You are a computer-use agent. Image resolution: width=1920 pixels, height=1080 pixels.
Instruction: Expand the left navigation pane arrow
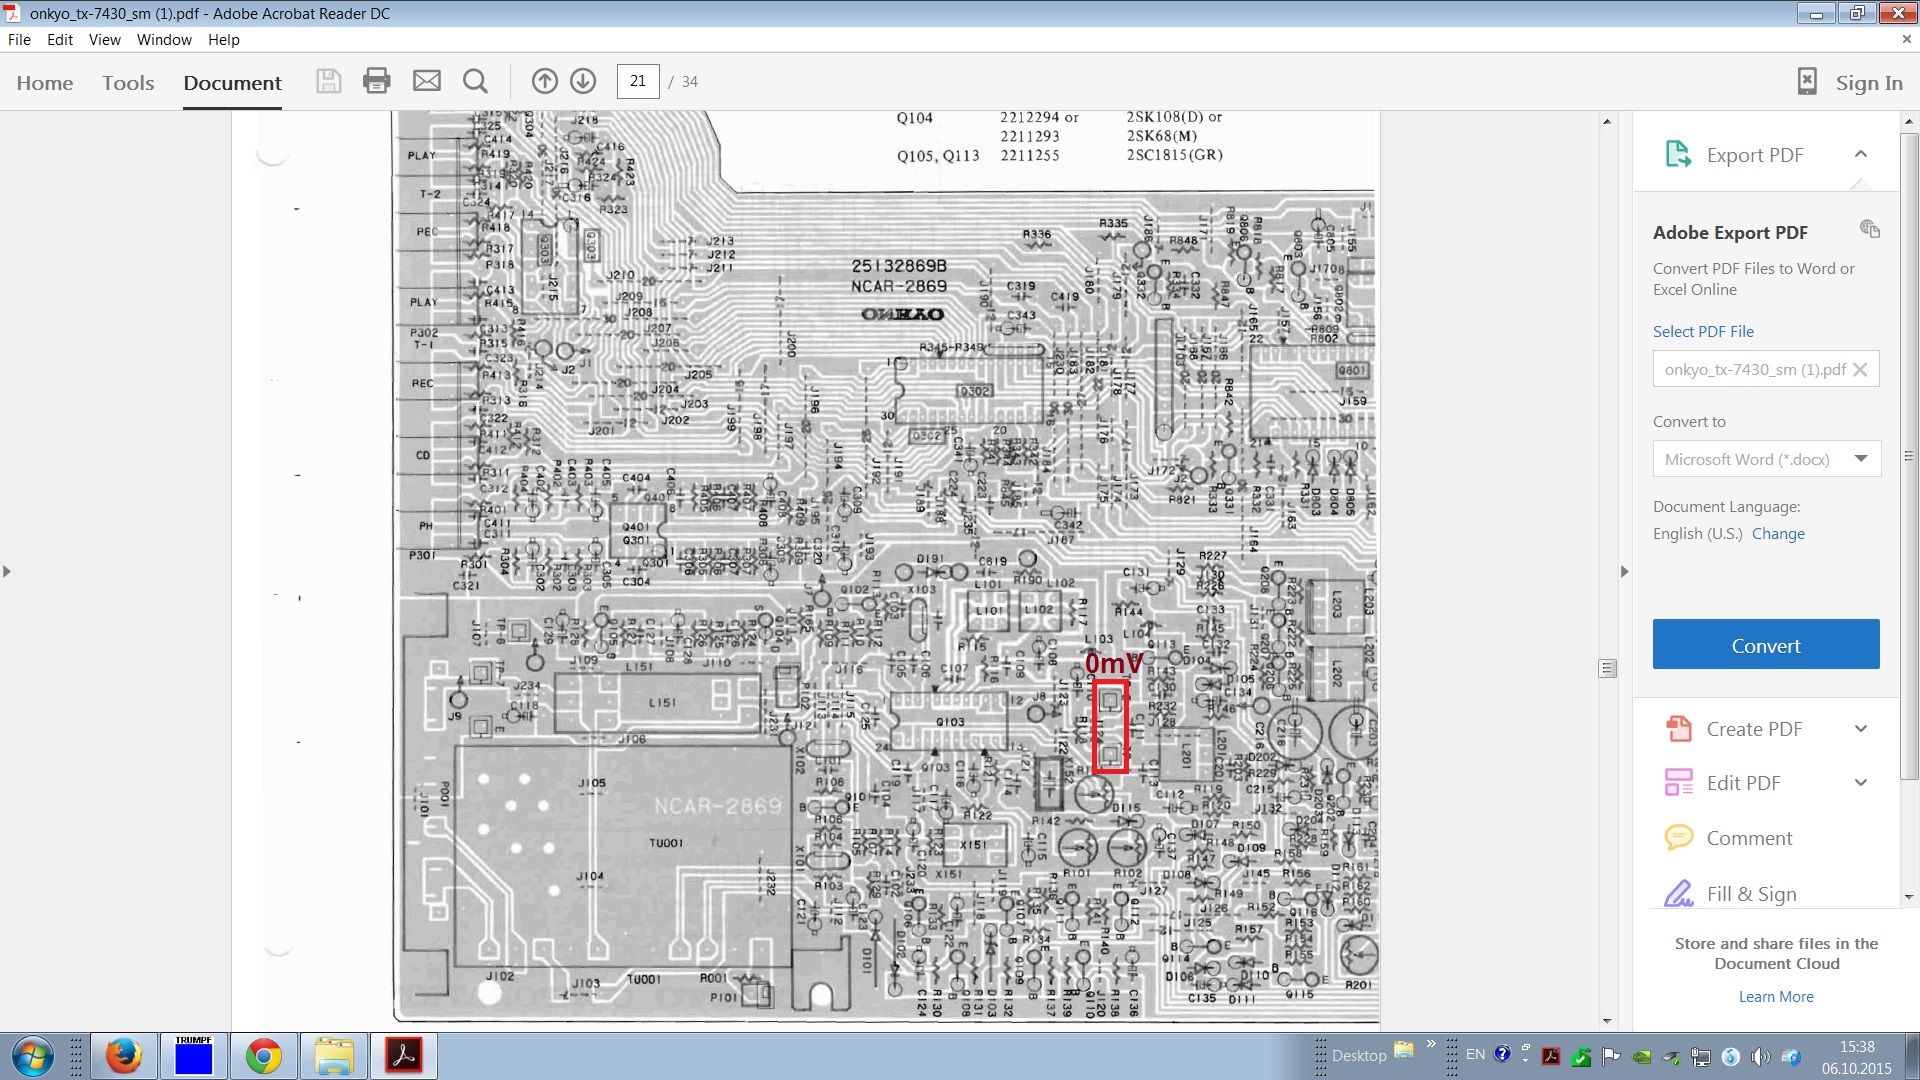pos(7,571)
